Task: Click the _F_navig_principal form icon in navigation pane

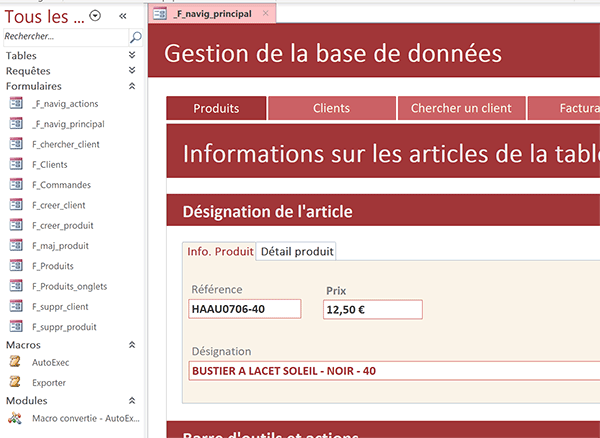Action: coord(16,124)
